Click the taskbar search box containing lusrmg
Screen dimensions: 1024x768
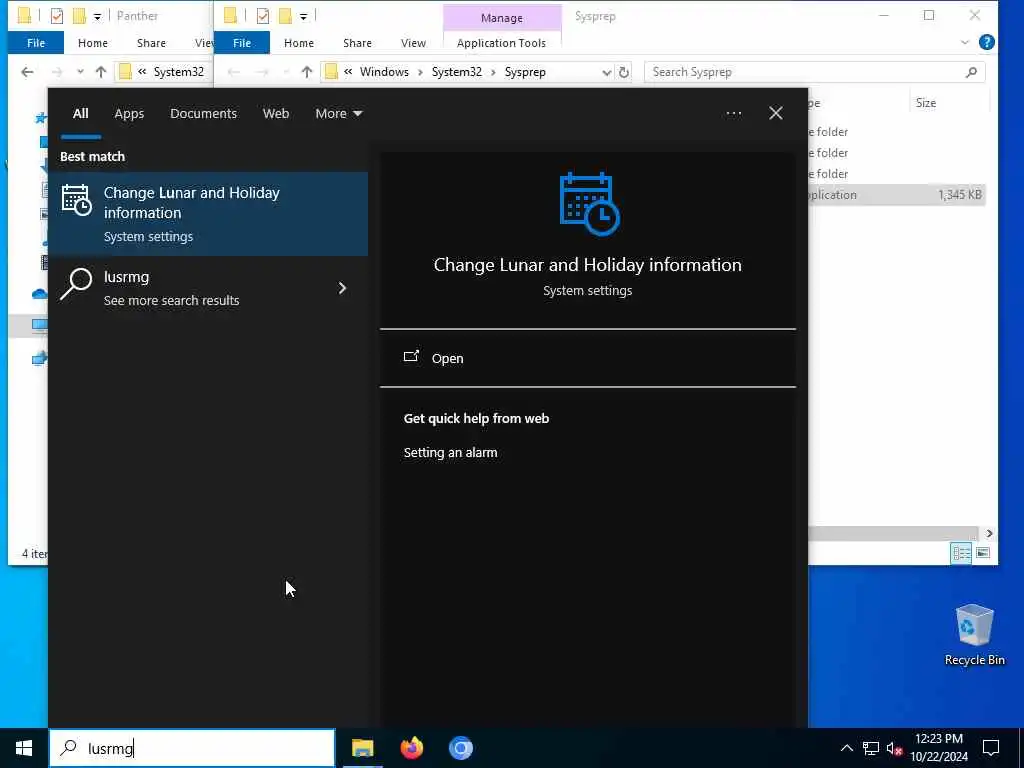192,748
